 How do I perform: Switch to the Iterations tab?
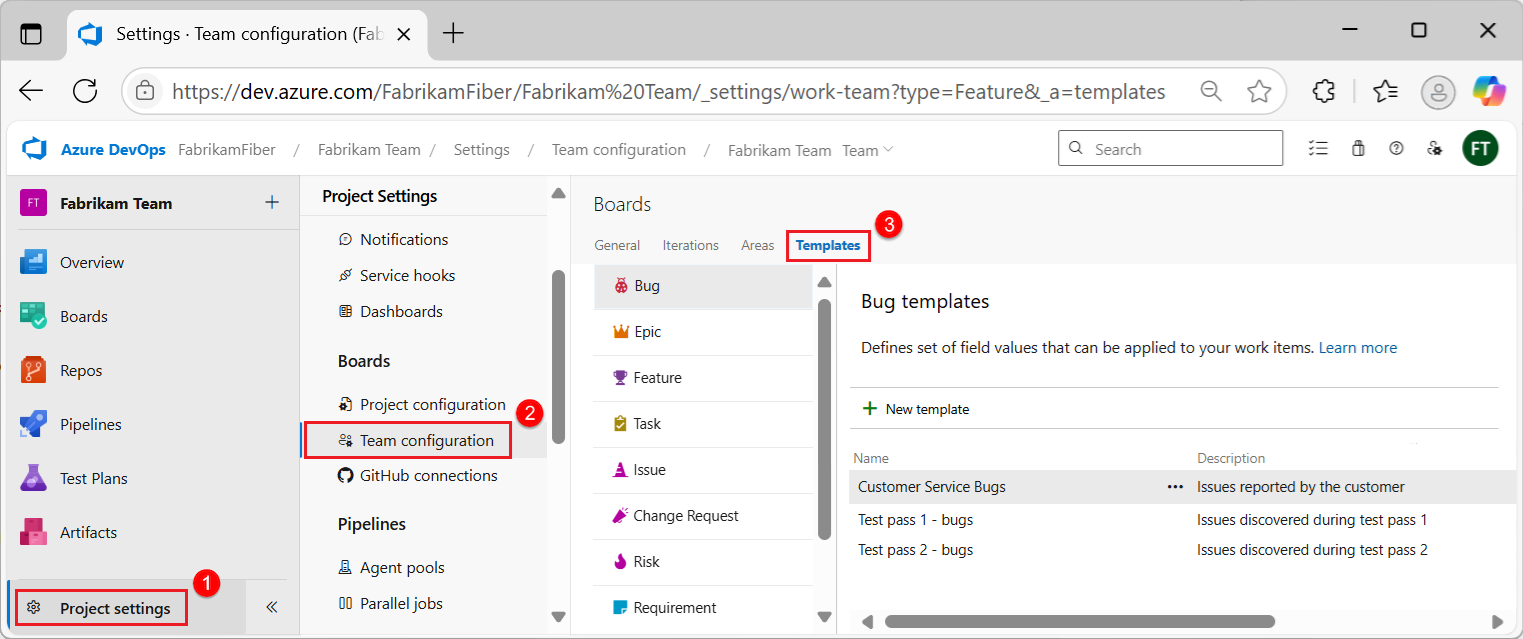tap(690, 245)
